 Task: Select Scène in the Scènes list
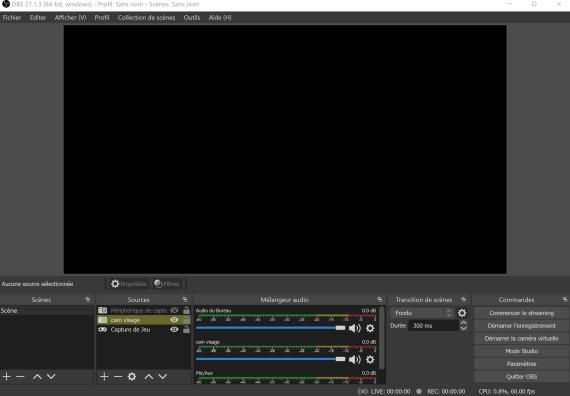(x=47, y=311)
